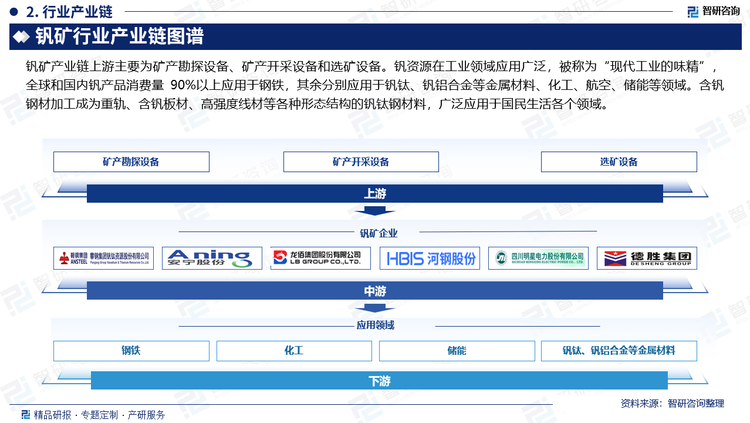The image size is (750, 423).
Task: Click the blue bullet beside 2. 行业产业链
Action: pos(14,11)
